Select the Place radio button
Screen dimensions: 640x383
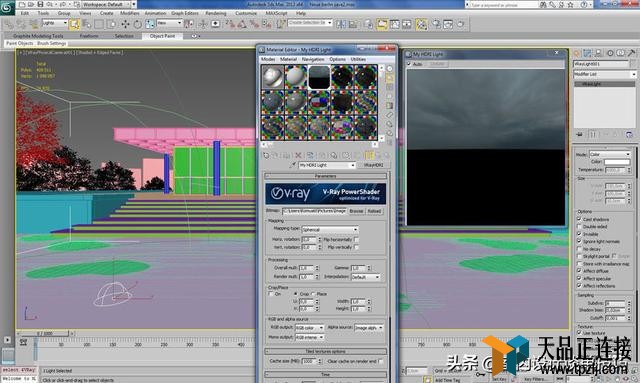click(x=313, y=294)
